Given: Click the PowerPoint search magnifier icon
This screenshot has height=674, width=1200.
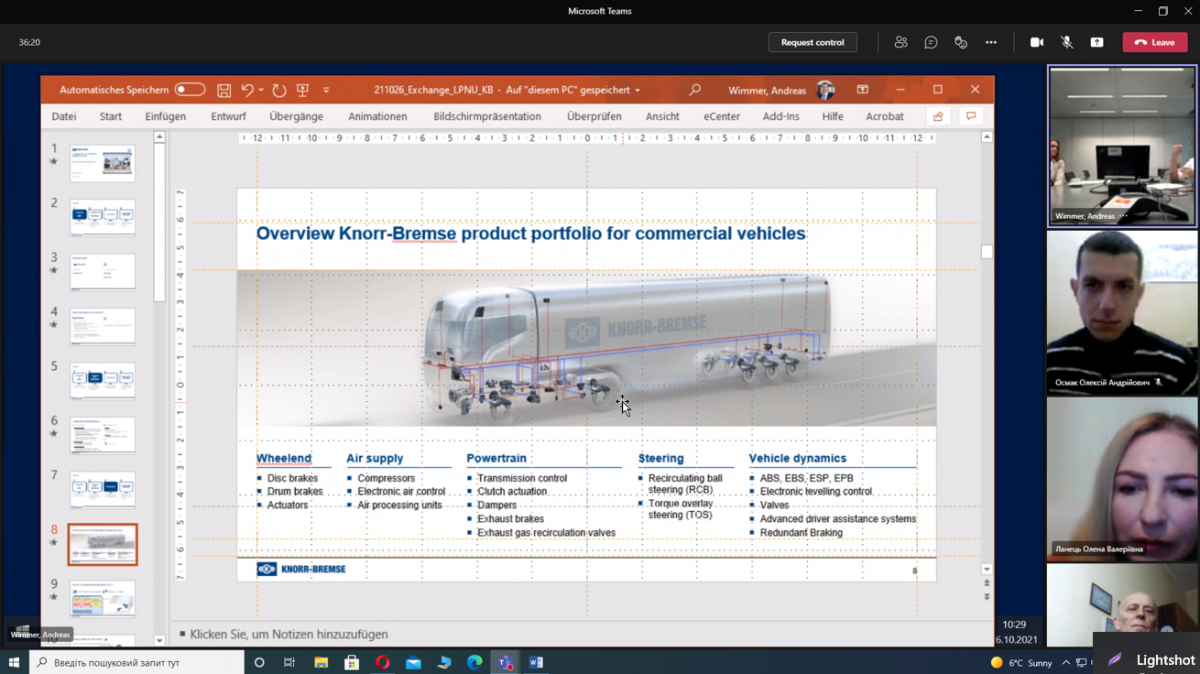Looking at the screenshot, I should tap(695, 90).
